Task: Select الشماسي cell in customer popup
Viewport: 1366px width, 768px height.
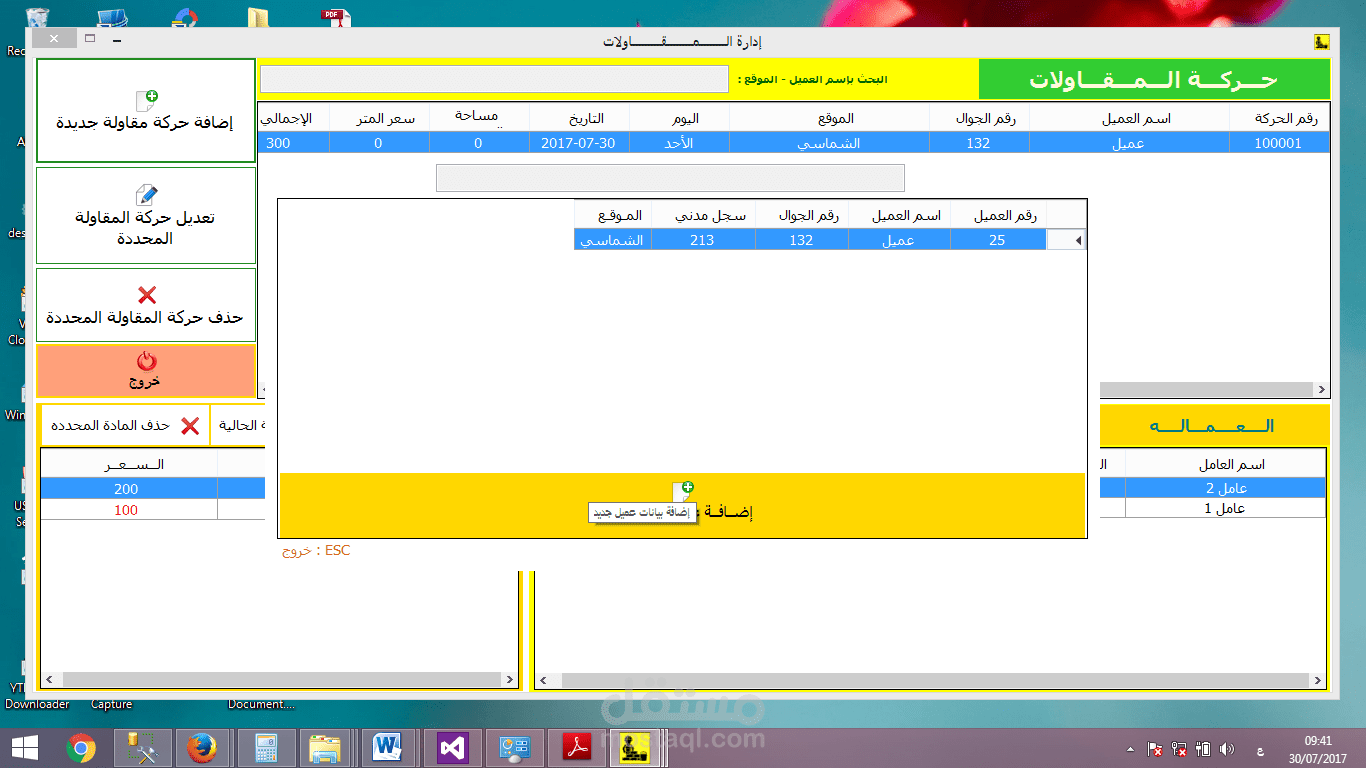Action: [613, 240]
